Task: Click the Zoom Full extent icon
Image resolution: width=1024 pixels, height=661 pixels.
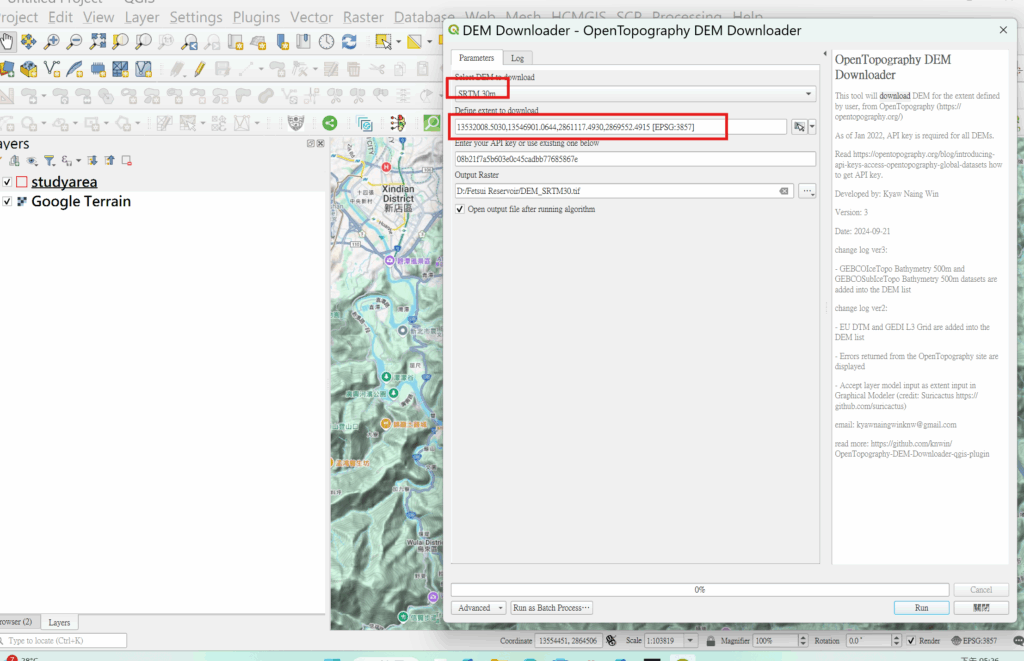Action: coord(98,42)
